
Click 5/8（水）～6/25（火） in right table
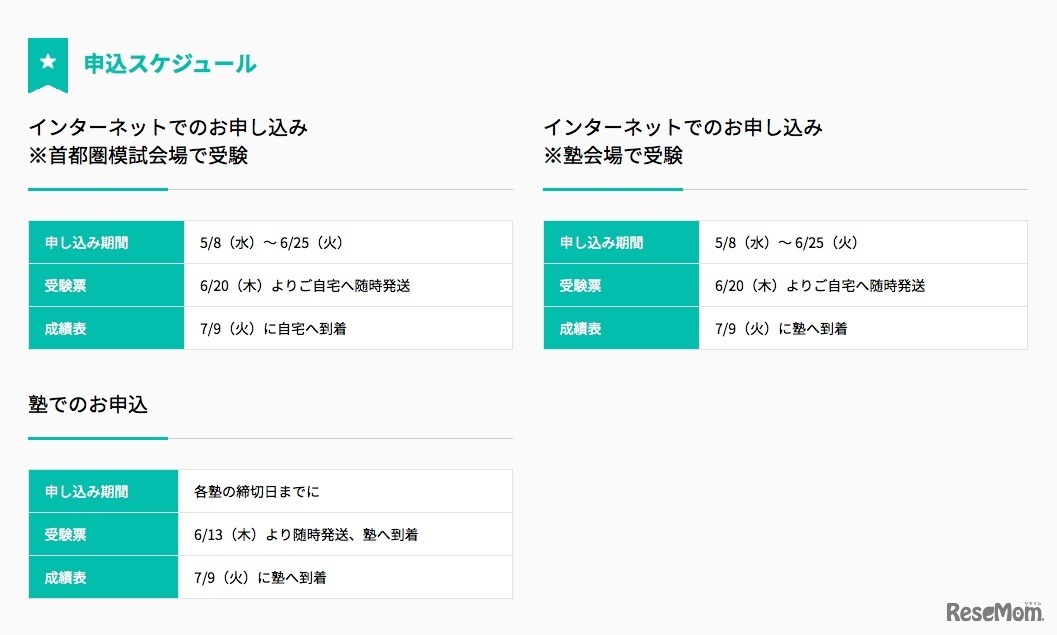pyautogui.click(x=787, y=242)
